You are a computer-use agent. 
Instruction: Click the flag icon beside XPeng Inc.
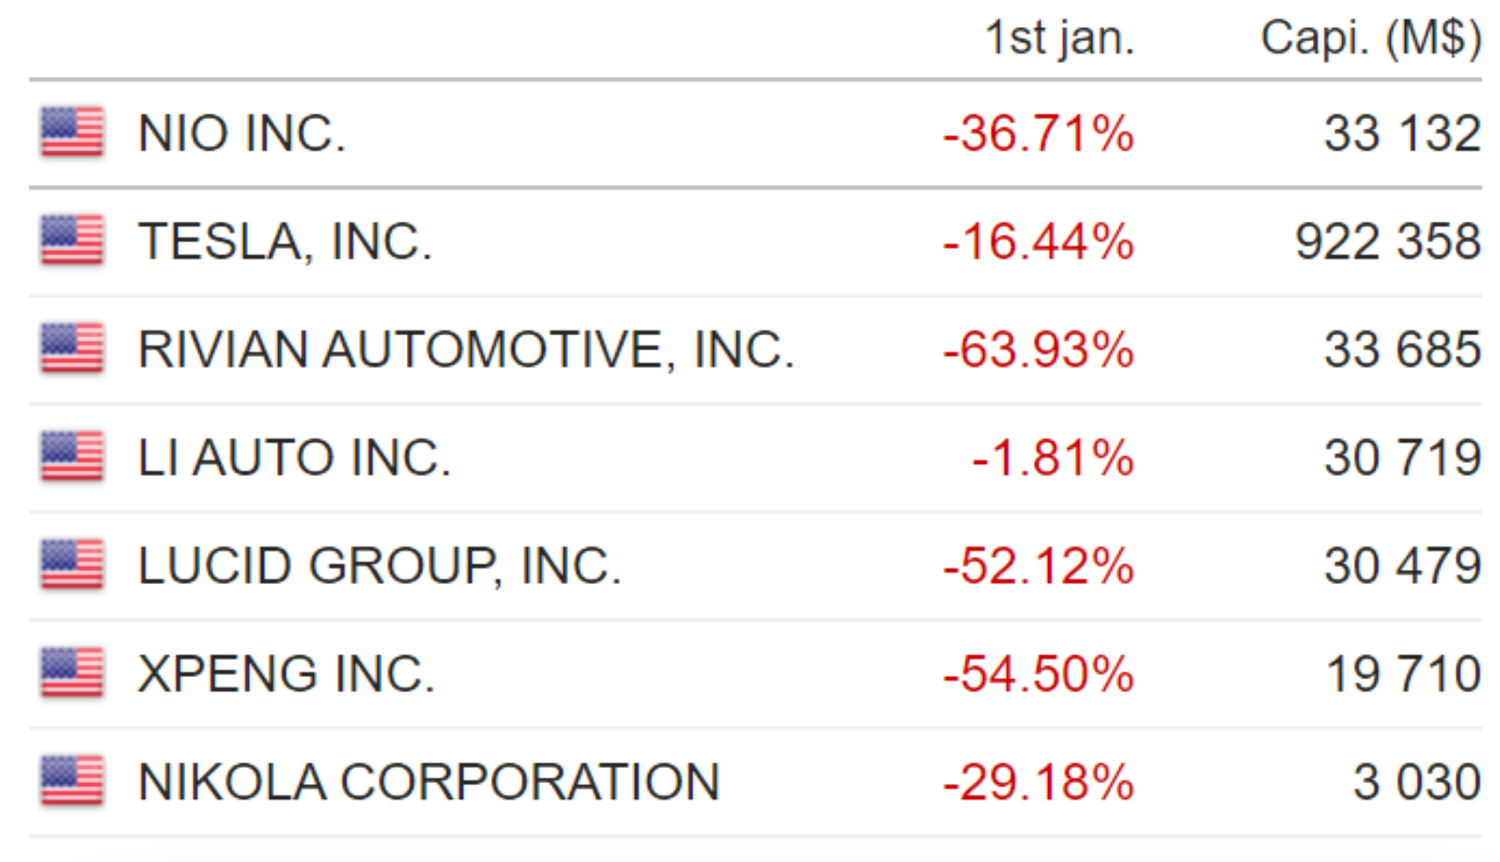click(x=72, y=672)
